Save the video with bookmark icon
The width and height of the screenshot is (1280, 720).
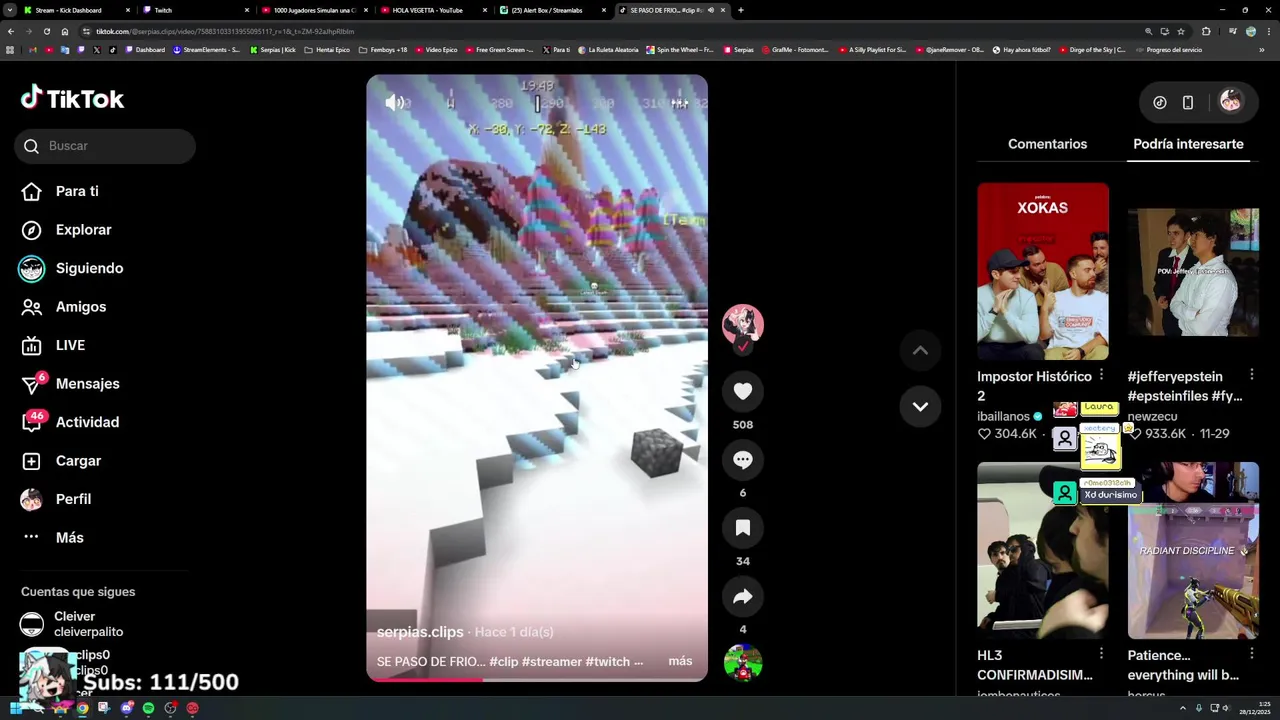click(x=742, y=527)
